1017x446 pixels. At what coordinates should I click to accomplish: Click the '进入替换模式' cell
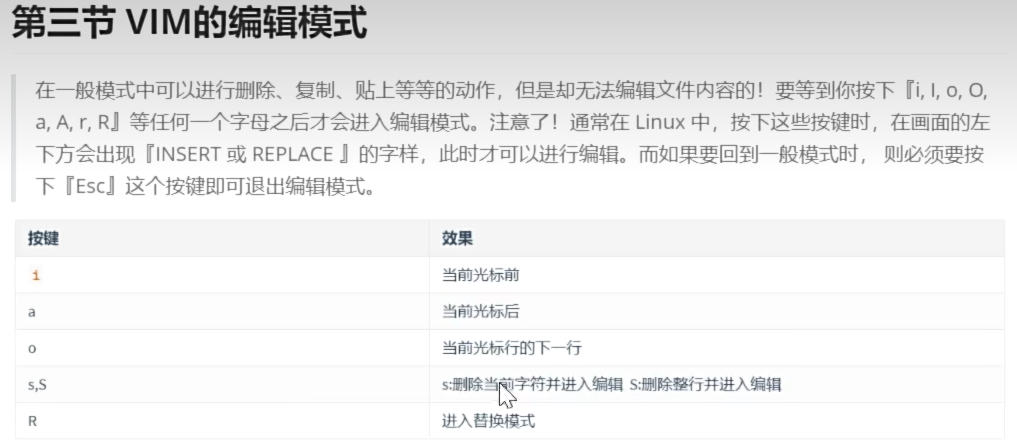[717, 421]
